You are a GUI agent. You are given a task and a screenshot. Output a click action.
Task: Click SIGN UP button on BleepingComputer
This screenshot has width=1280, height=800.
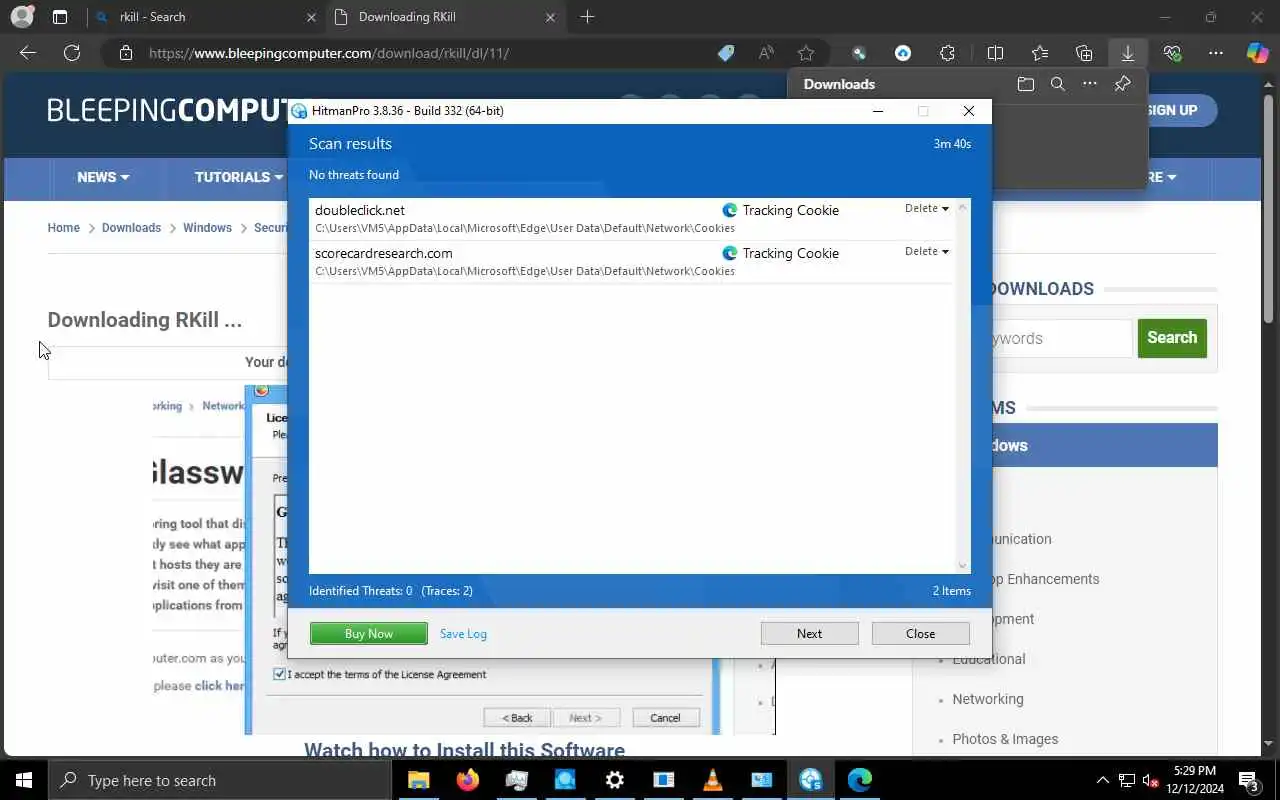point(1172,110)
